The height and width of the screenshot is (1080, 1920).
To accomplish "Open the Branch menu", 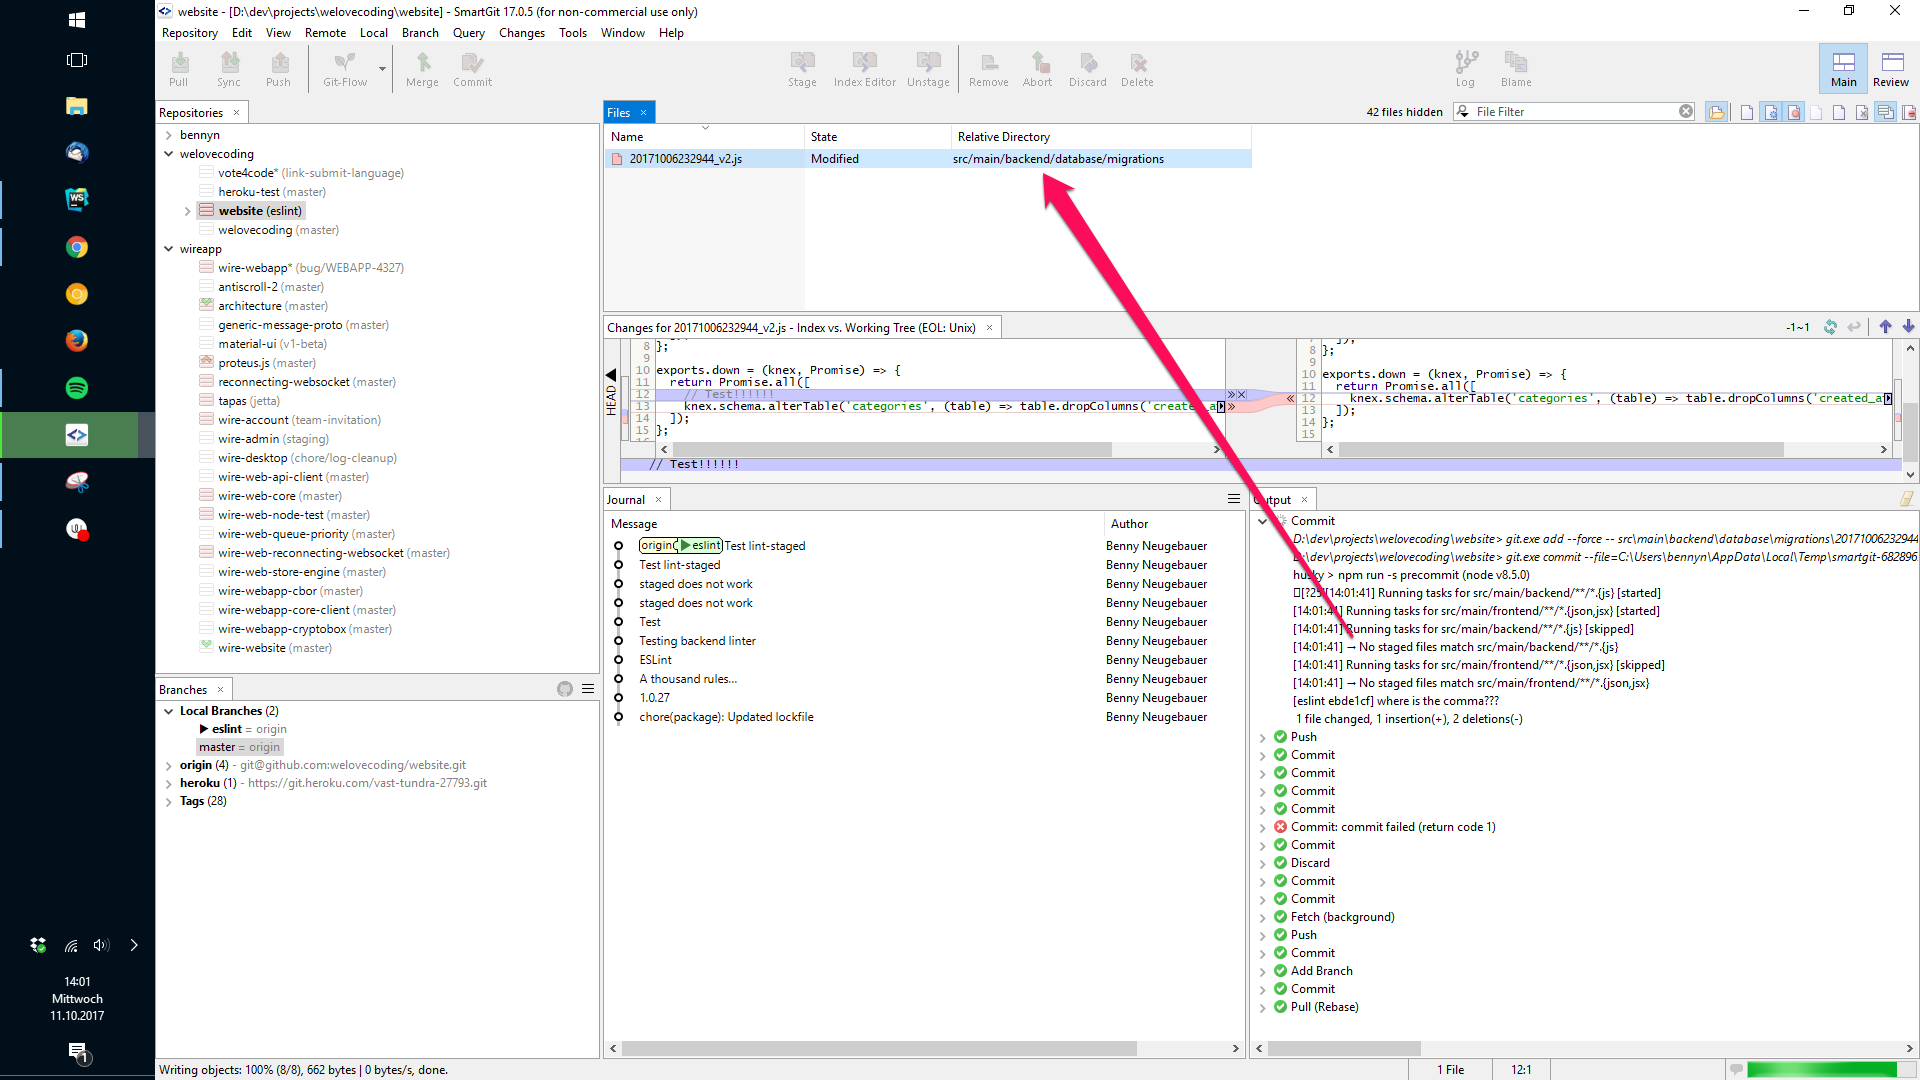I will (420, 33).
